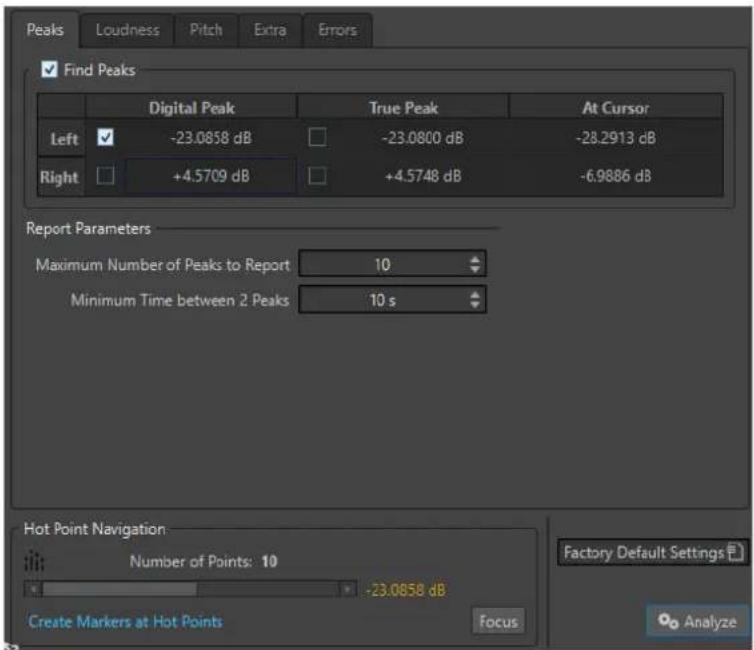The height and width of the screenshot is (650, 754).
Task: Click the hot point slider right arrow
Action: click(x=347, y=589)
